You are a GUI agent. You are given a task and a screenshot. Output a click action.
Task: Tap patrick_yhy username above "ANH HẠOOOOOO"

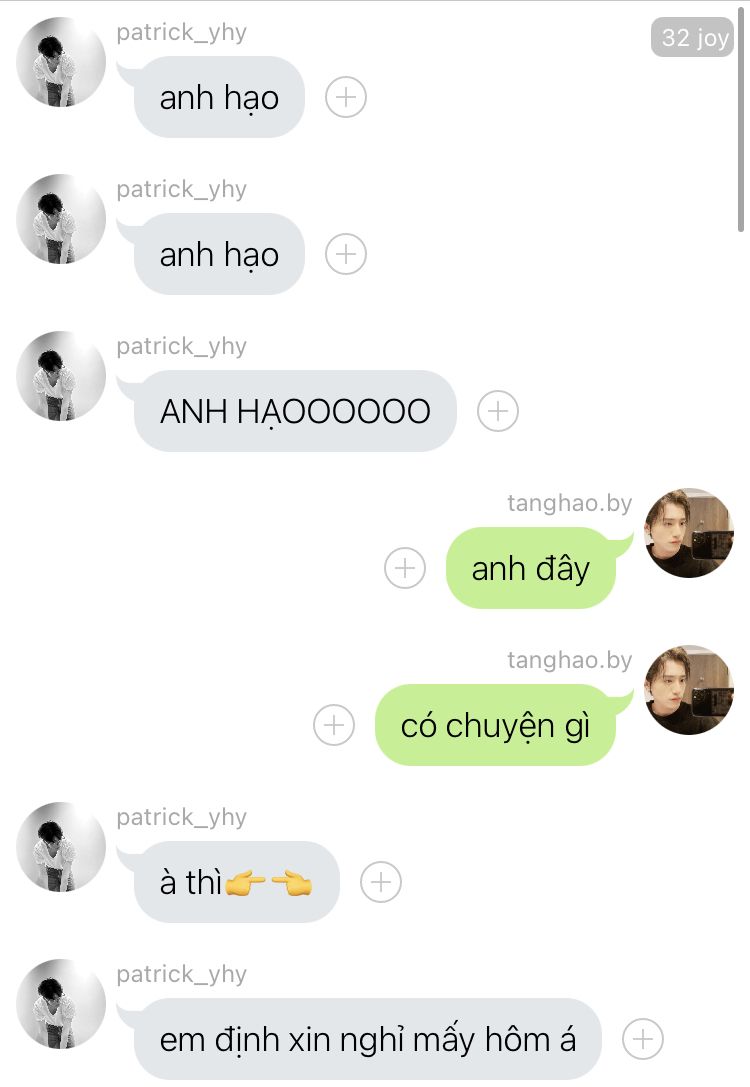(x=182, y=346)
